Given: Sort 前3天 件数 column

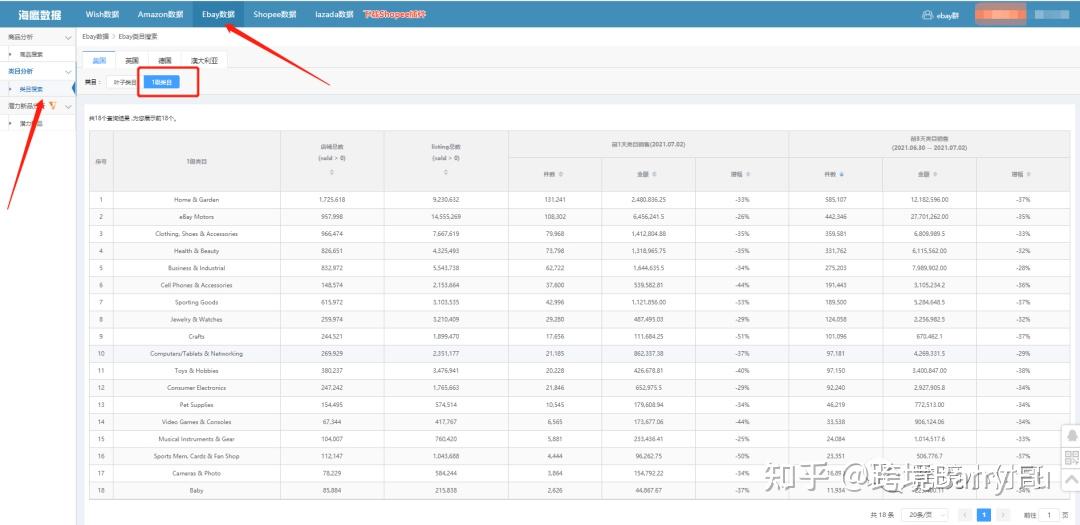Looking at the screenshot, I should point(841,174).
